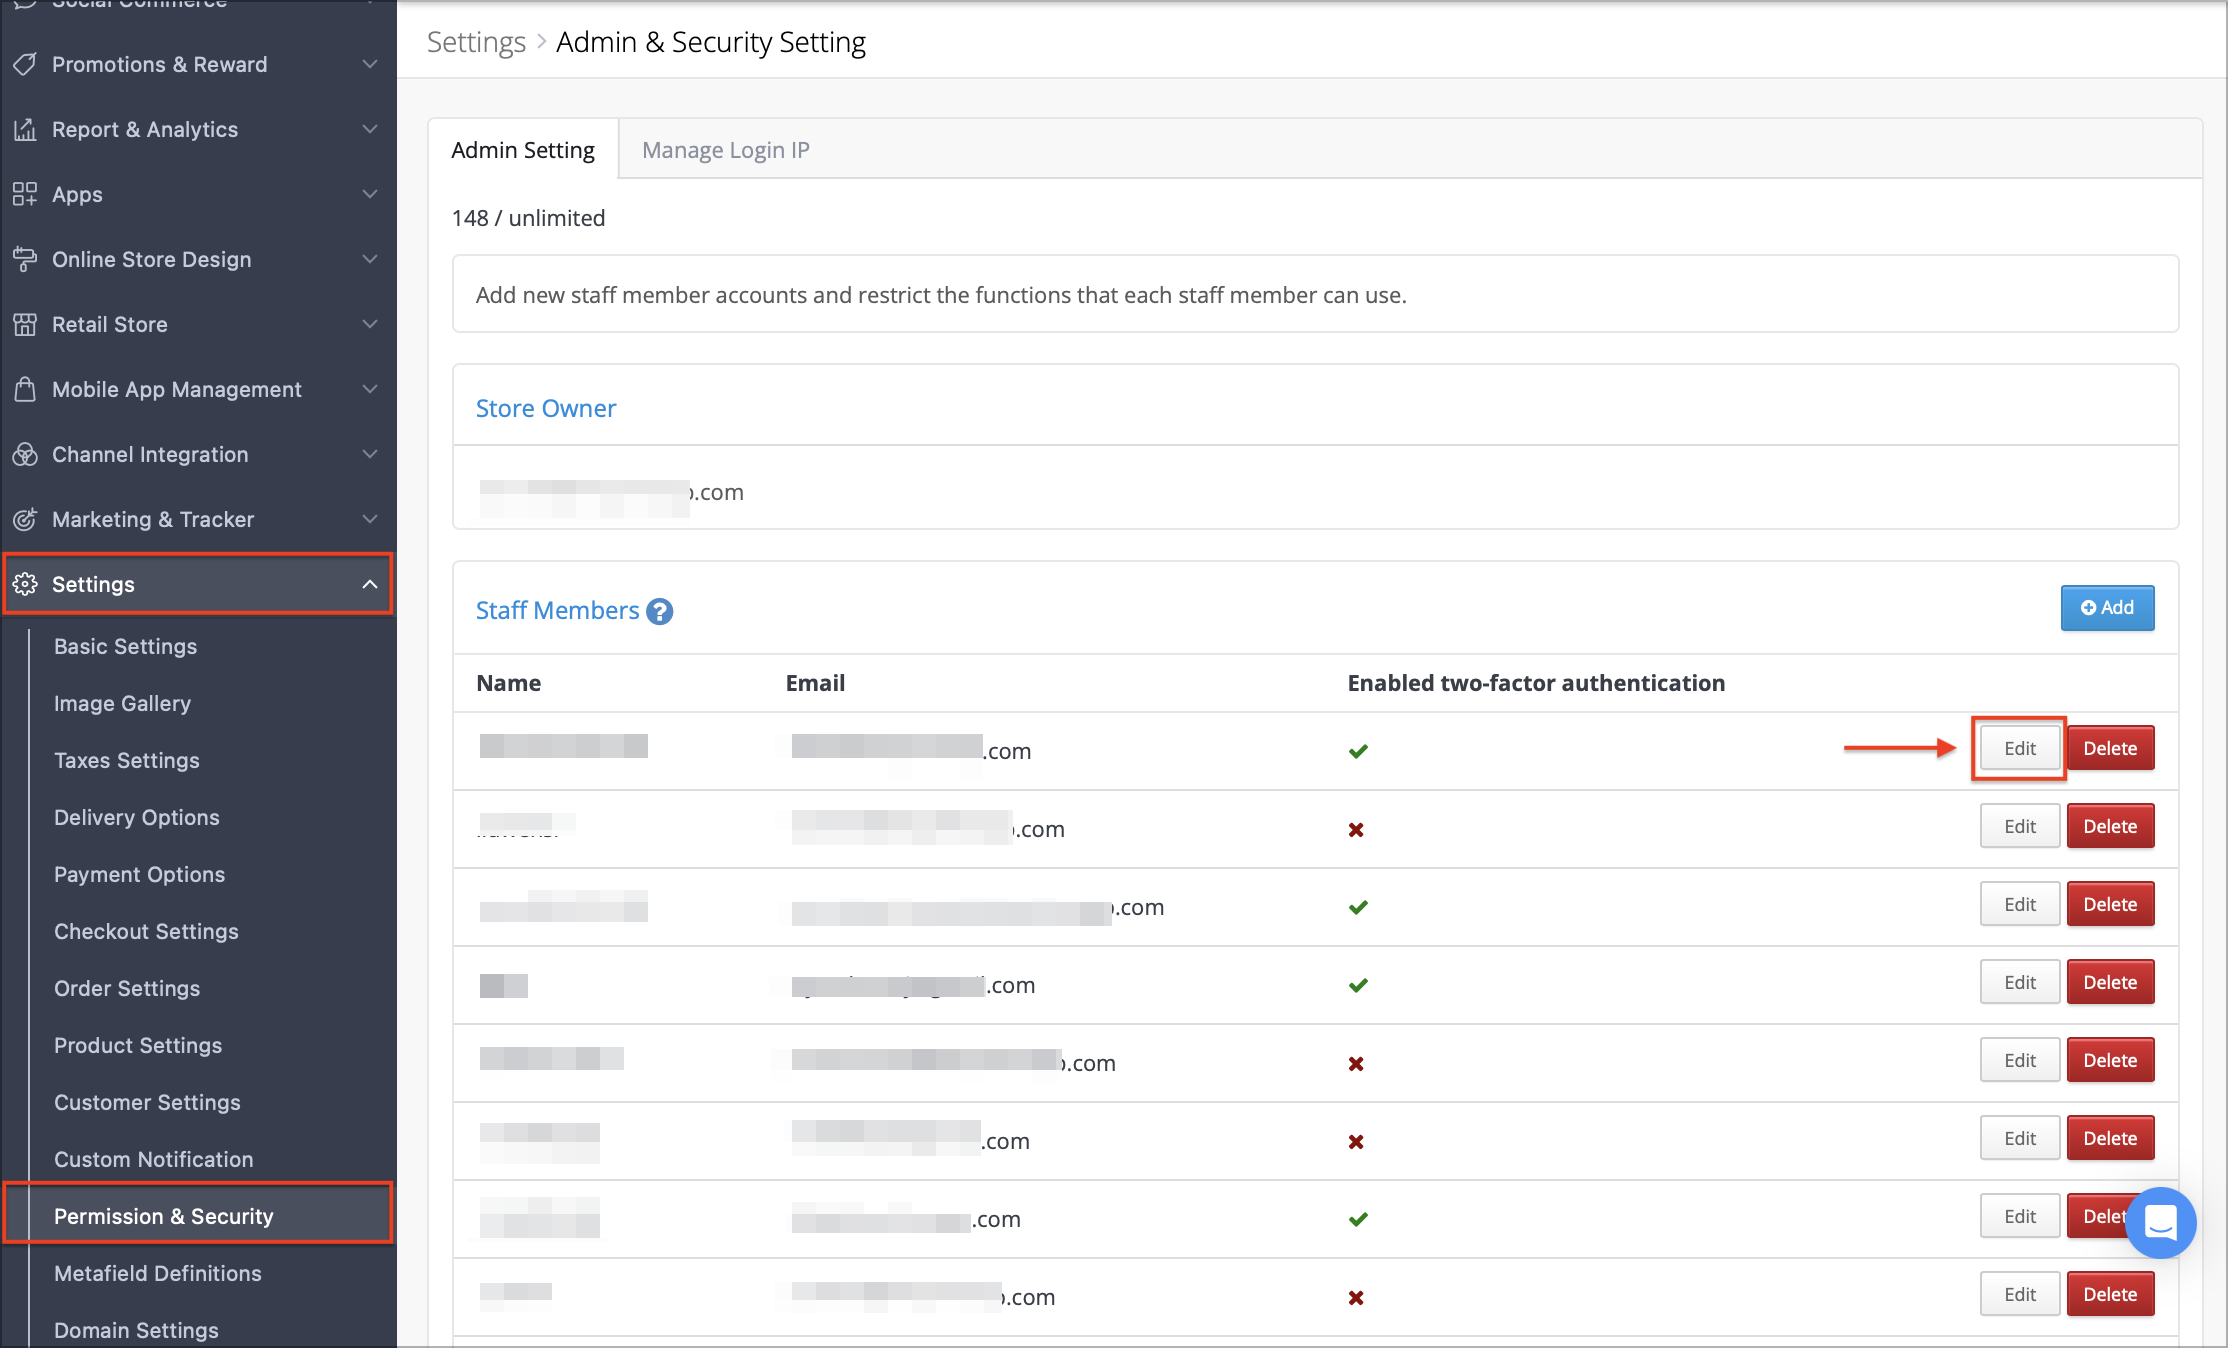Click Edit for the first staff member
This screenshot has width=2228, height=1348.
2019,748
